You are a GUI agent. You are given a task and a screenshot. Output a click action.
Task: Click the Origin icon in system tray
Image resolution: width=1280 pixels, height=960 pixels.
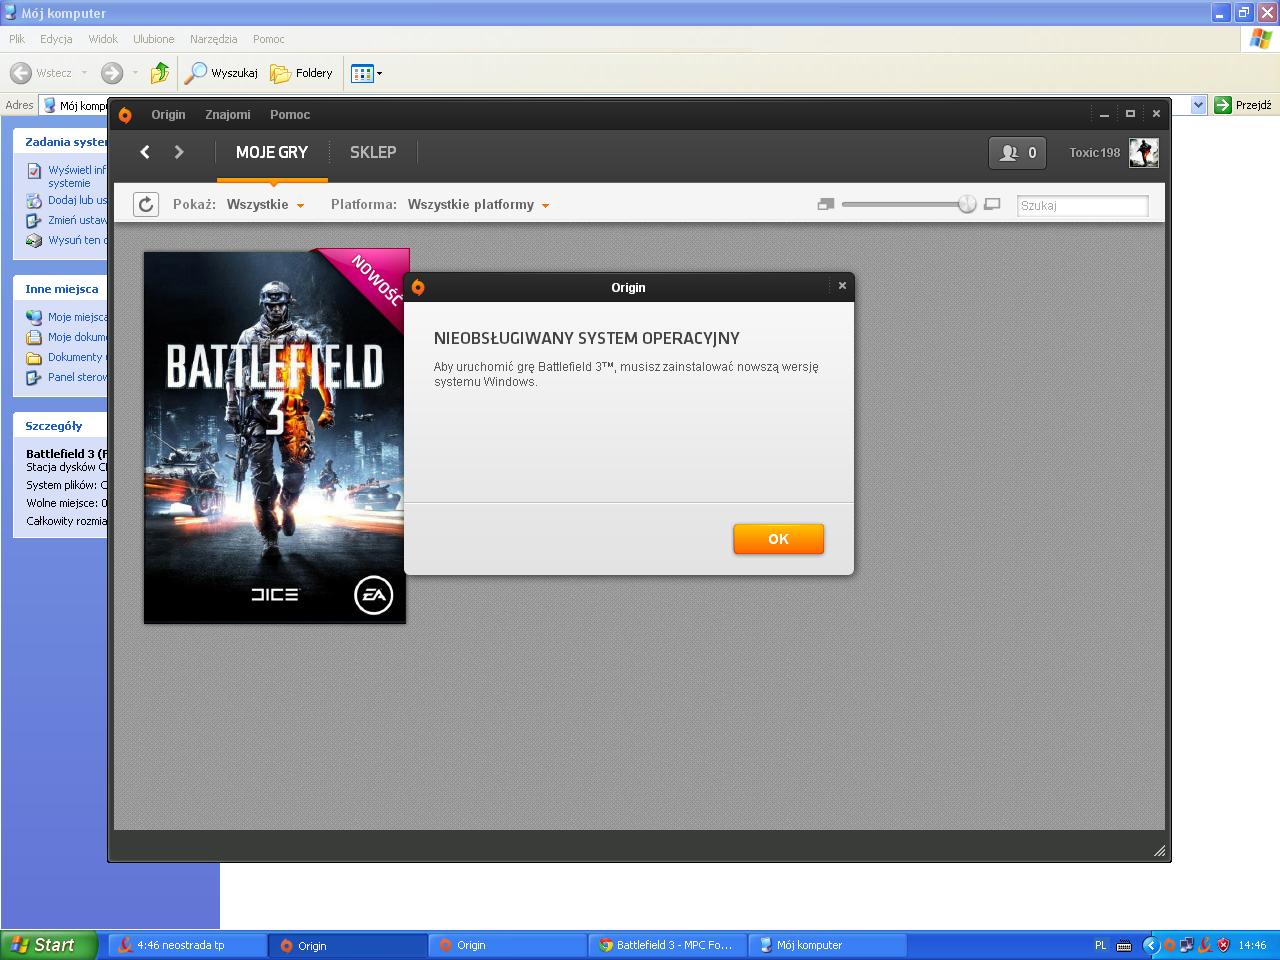click(x=1169, y=945)
